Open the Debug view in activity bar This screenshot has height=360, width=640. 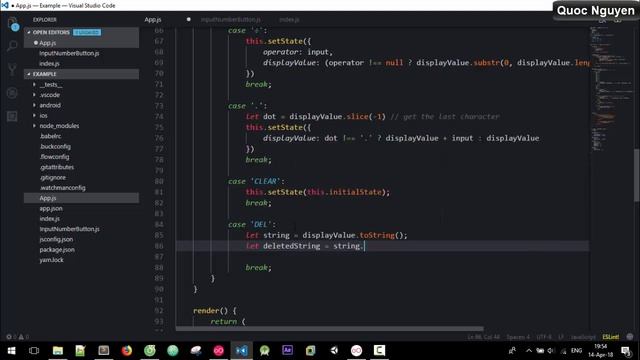(12, 93)
